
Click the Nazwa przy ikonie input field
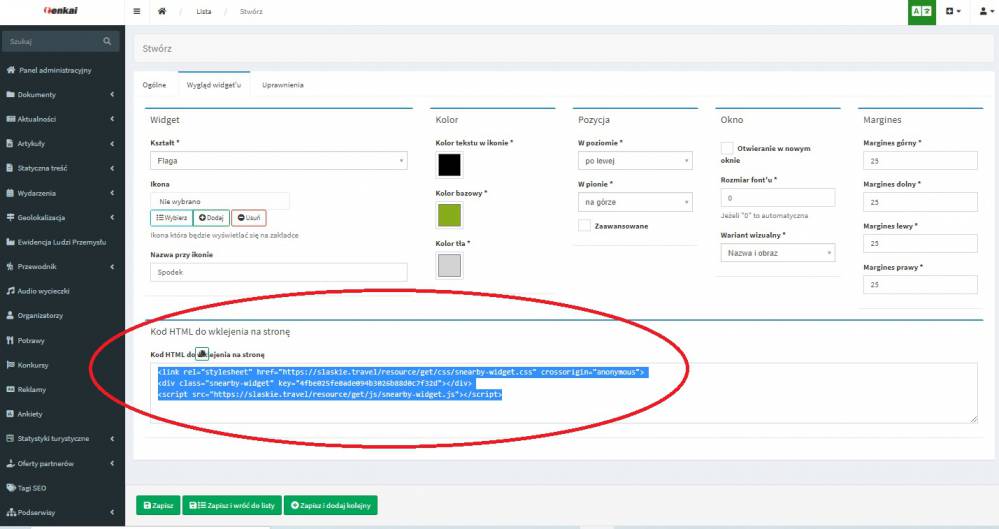coord(278,272)
